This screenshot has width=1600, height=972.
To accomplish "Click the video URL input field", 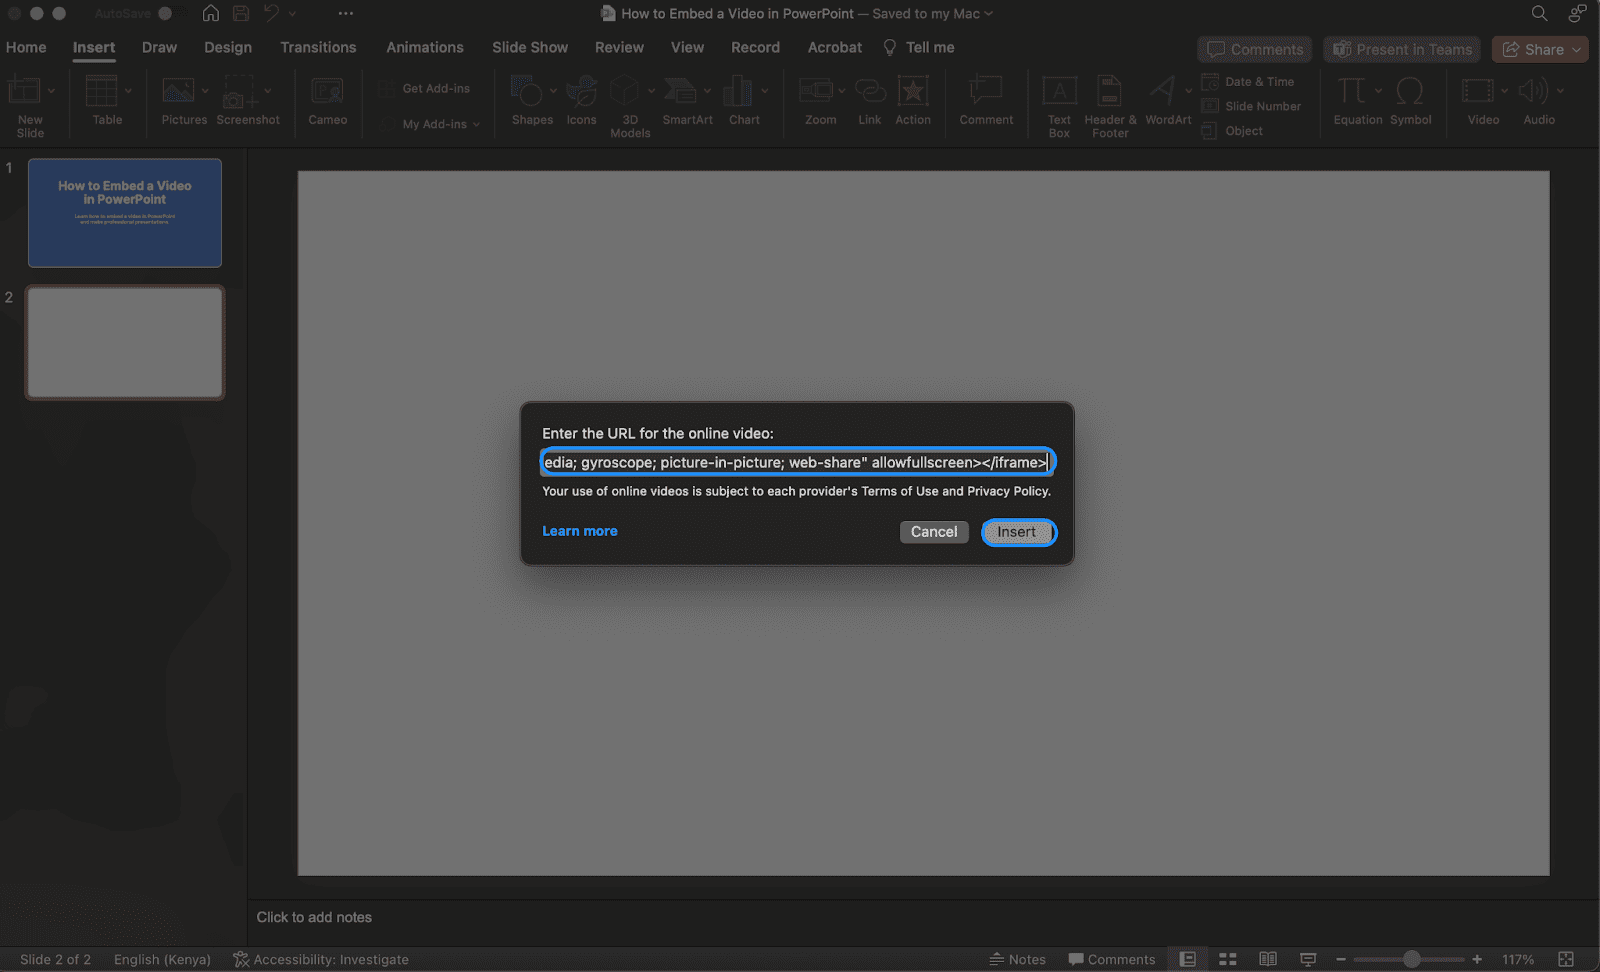I will click(797, 462).
